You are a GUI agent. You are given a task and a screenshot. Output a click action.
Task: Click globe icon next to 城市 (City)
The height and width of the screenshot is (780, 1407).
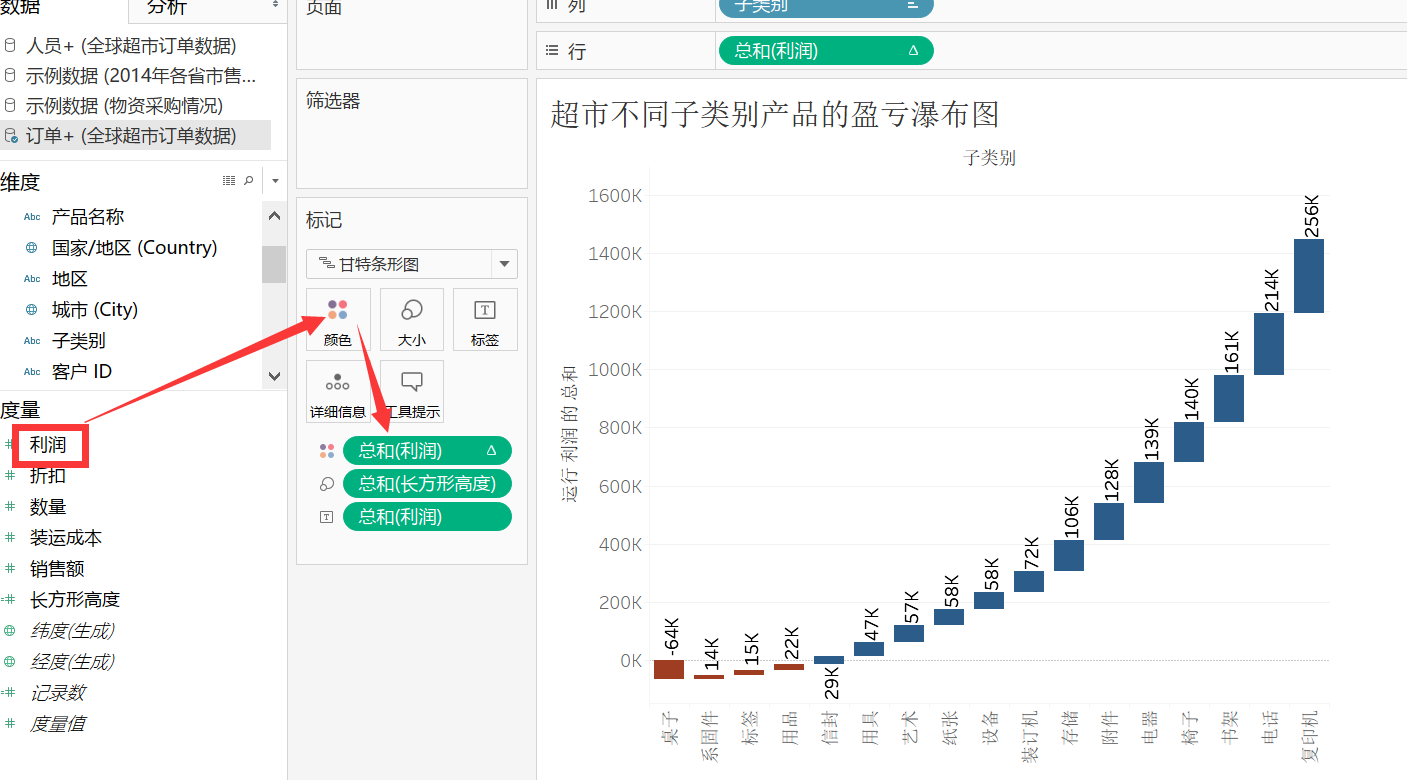pyautogui.click(x=32, y=310)
